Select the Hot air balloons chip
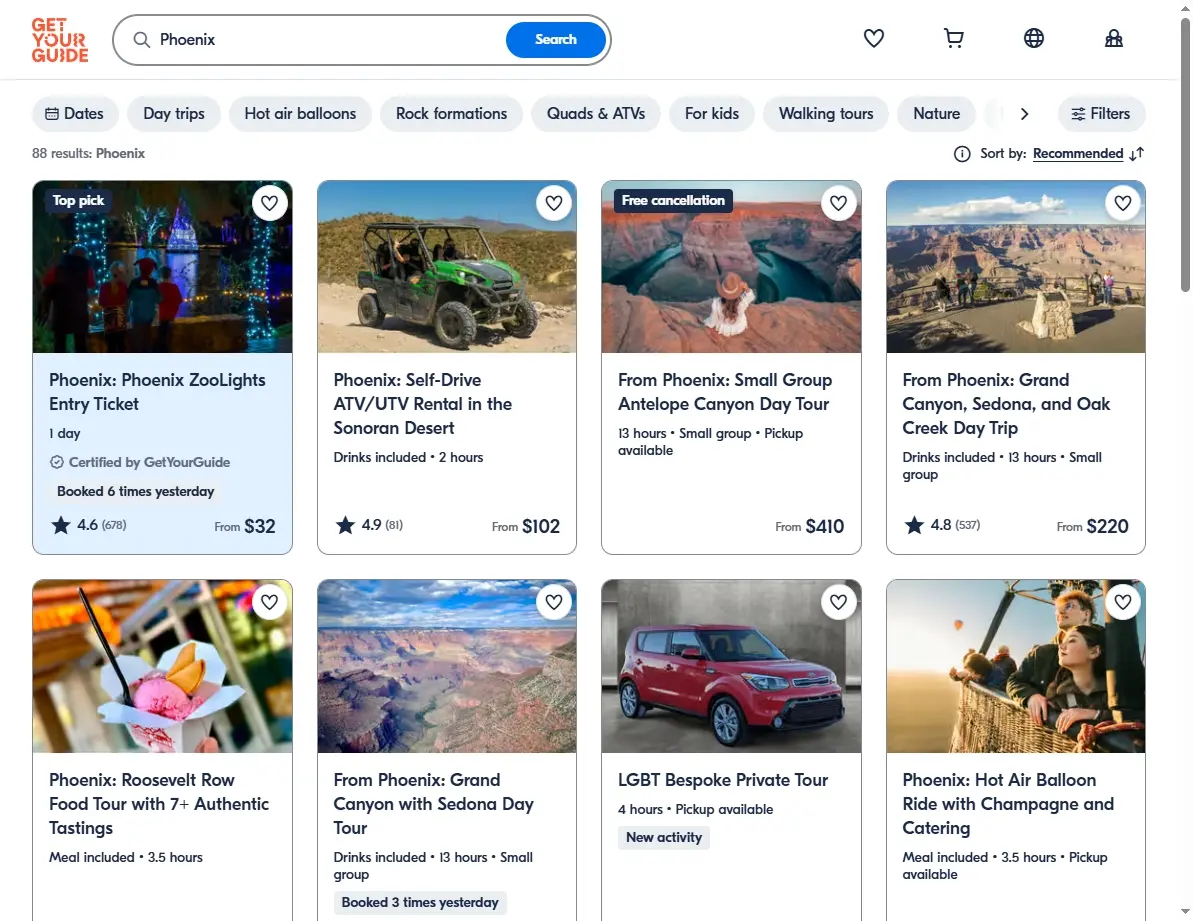This screenshot has width=1193, height=921. click(x=300, y=114)
